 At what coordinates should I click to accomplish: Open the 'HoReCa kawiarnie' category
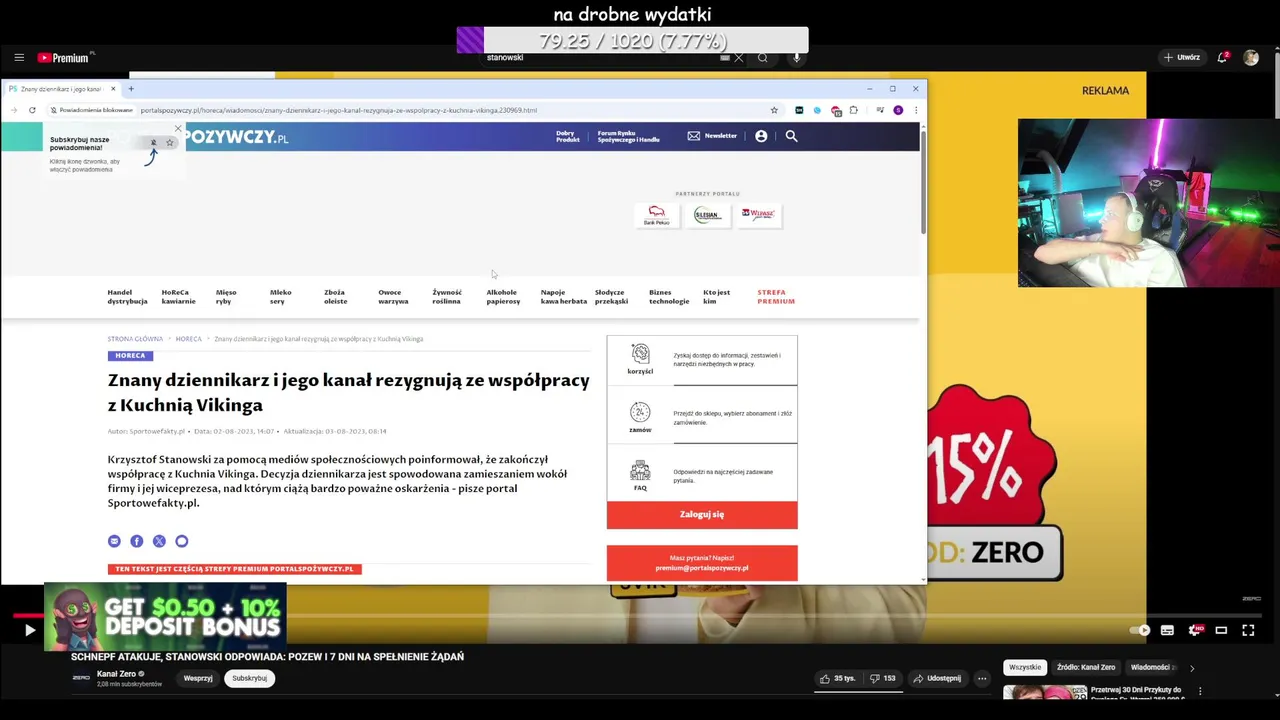tap(178, 297)
